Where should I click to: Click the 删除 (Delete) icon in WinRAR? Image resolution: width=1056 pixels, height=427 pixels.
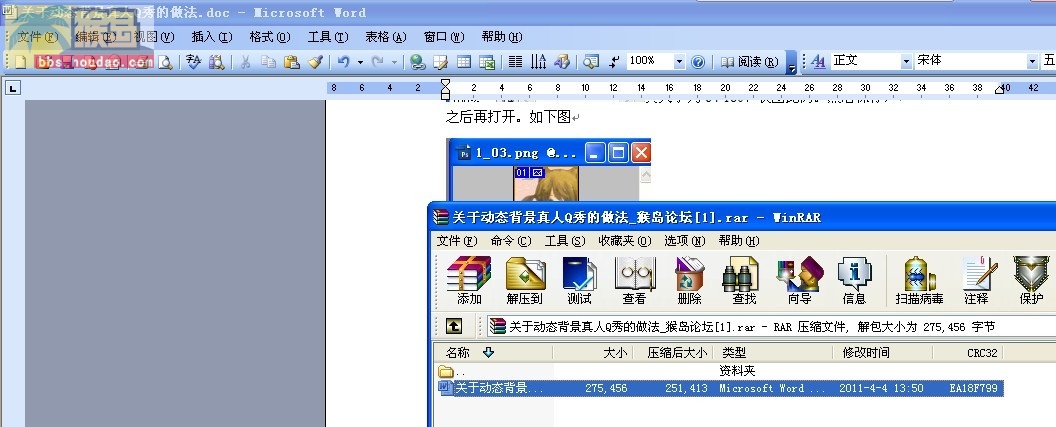(690, 280)
